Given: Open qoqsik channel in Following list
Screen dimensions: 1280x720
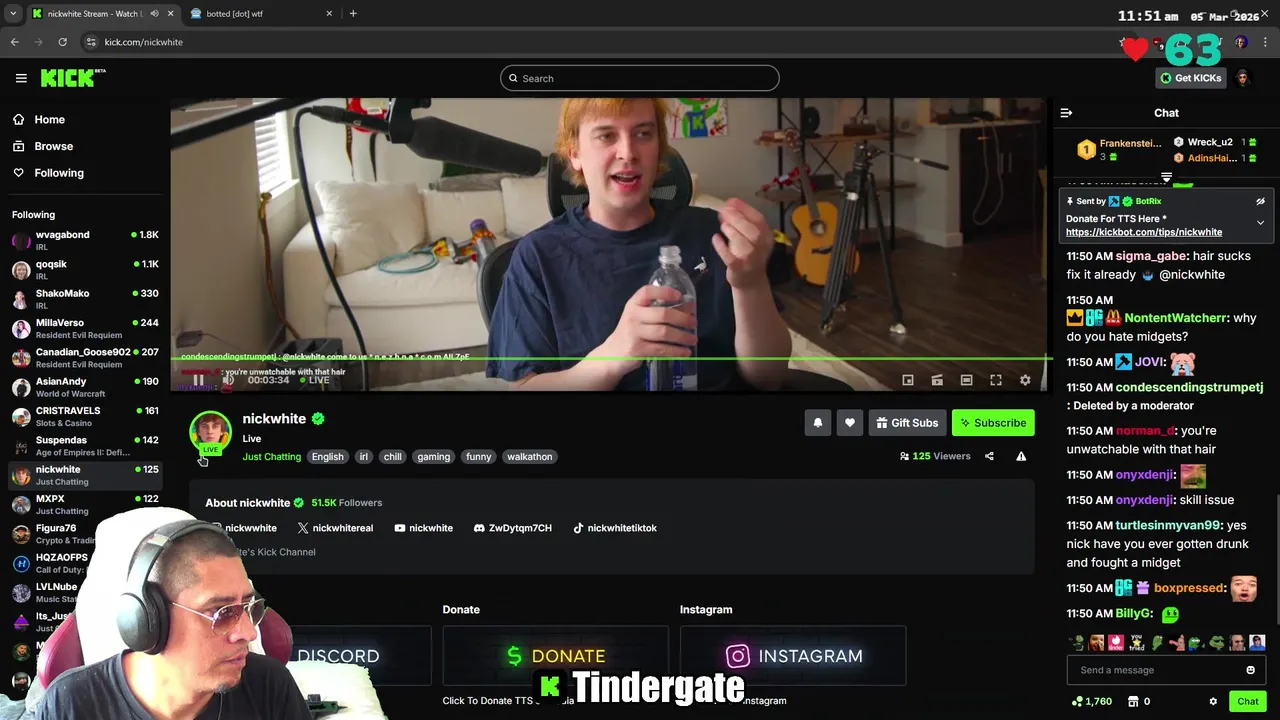Looking at the screenshot, I should click(x=85, y=269).
